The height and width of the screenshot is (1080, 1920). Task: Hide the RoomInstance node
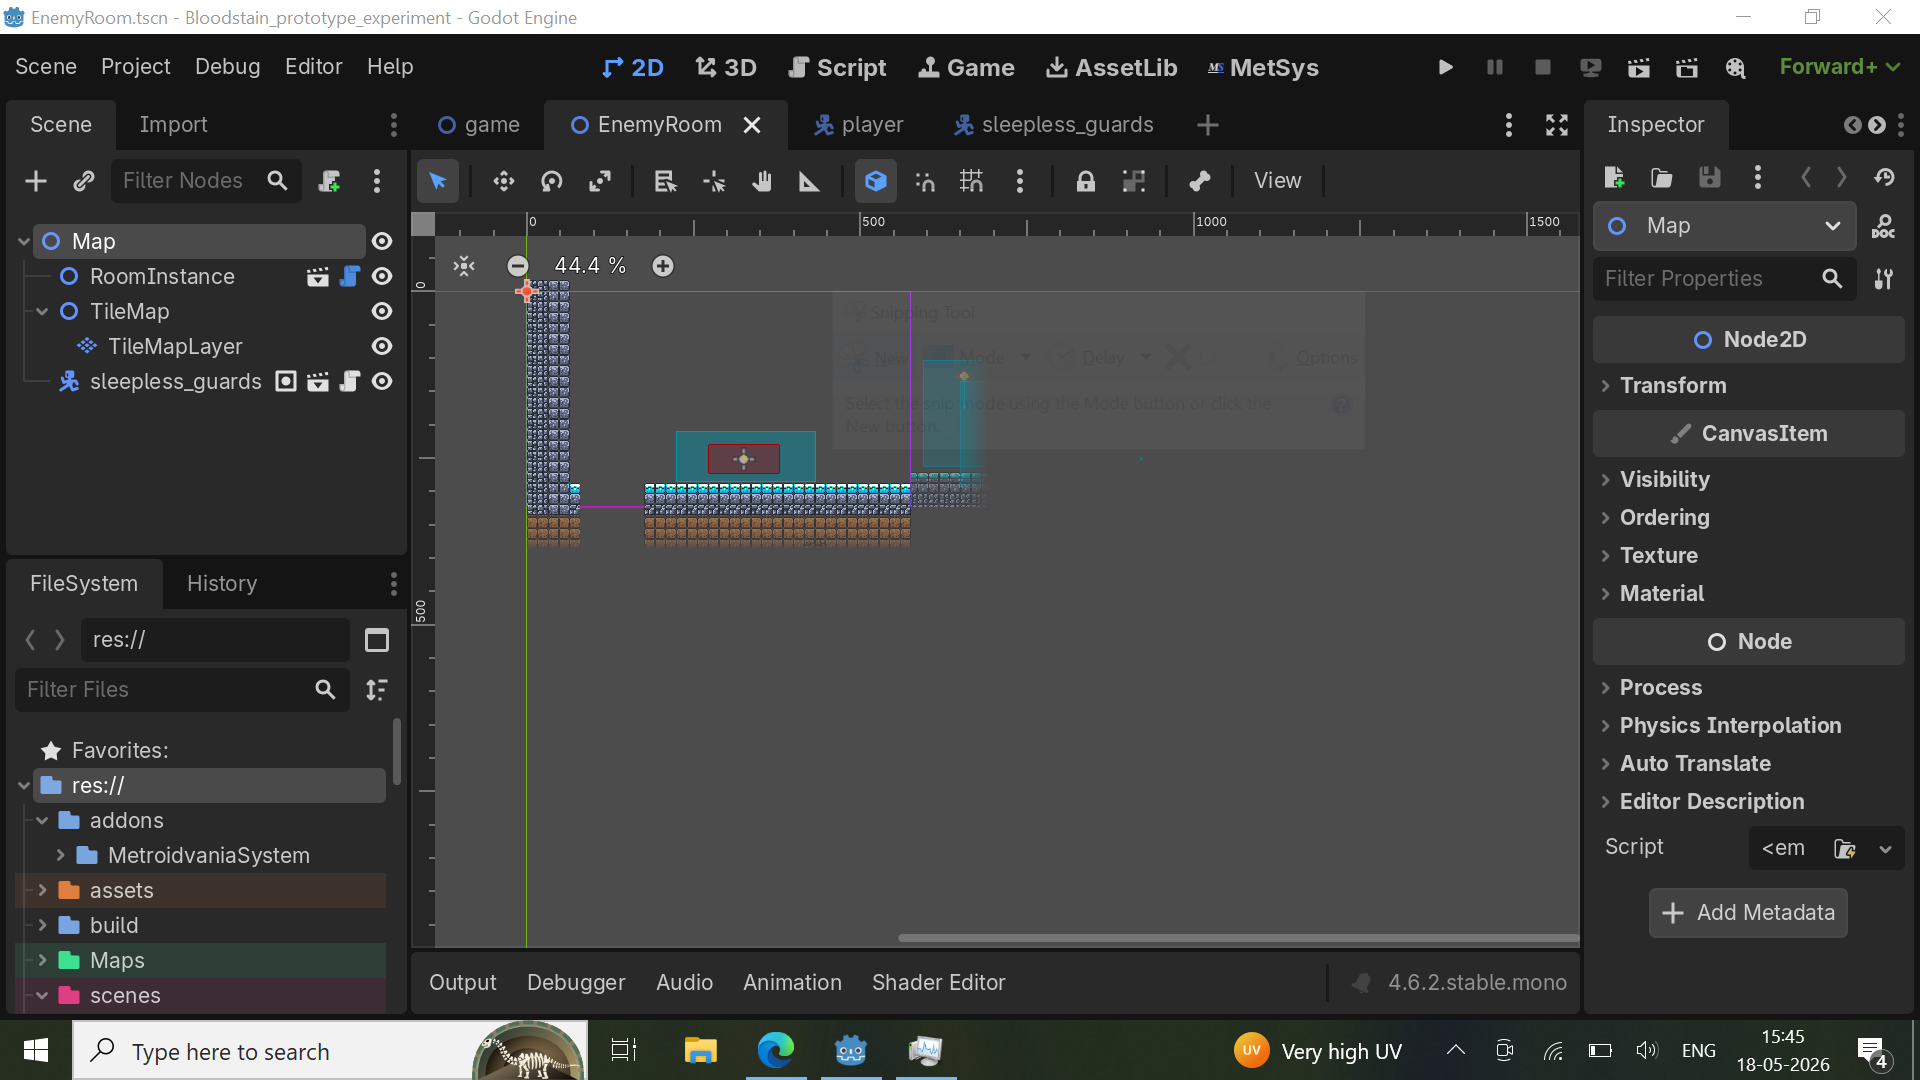tap(382, 276)
